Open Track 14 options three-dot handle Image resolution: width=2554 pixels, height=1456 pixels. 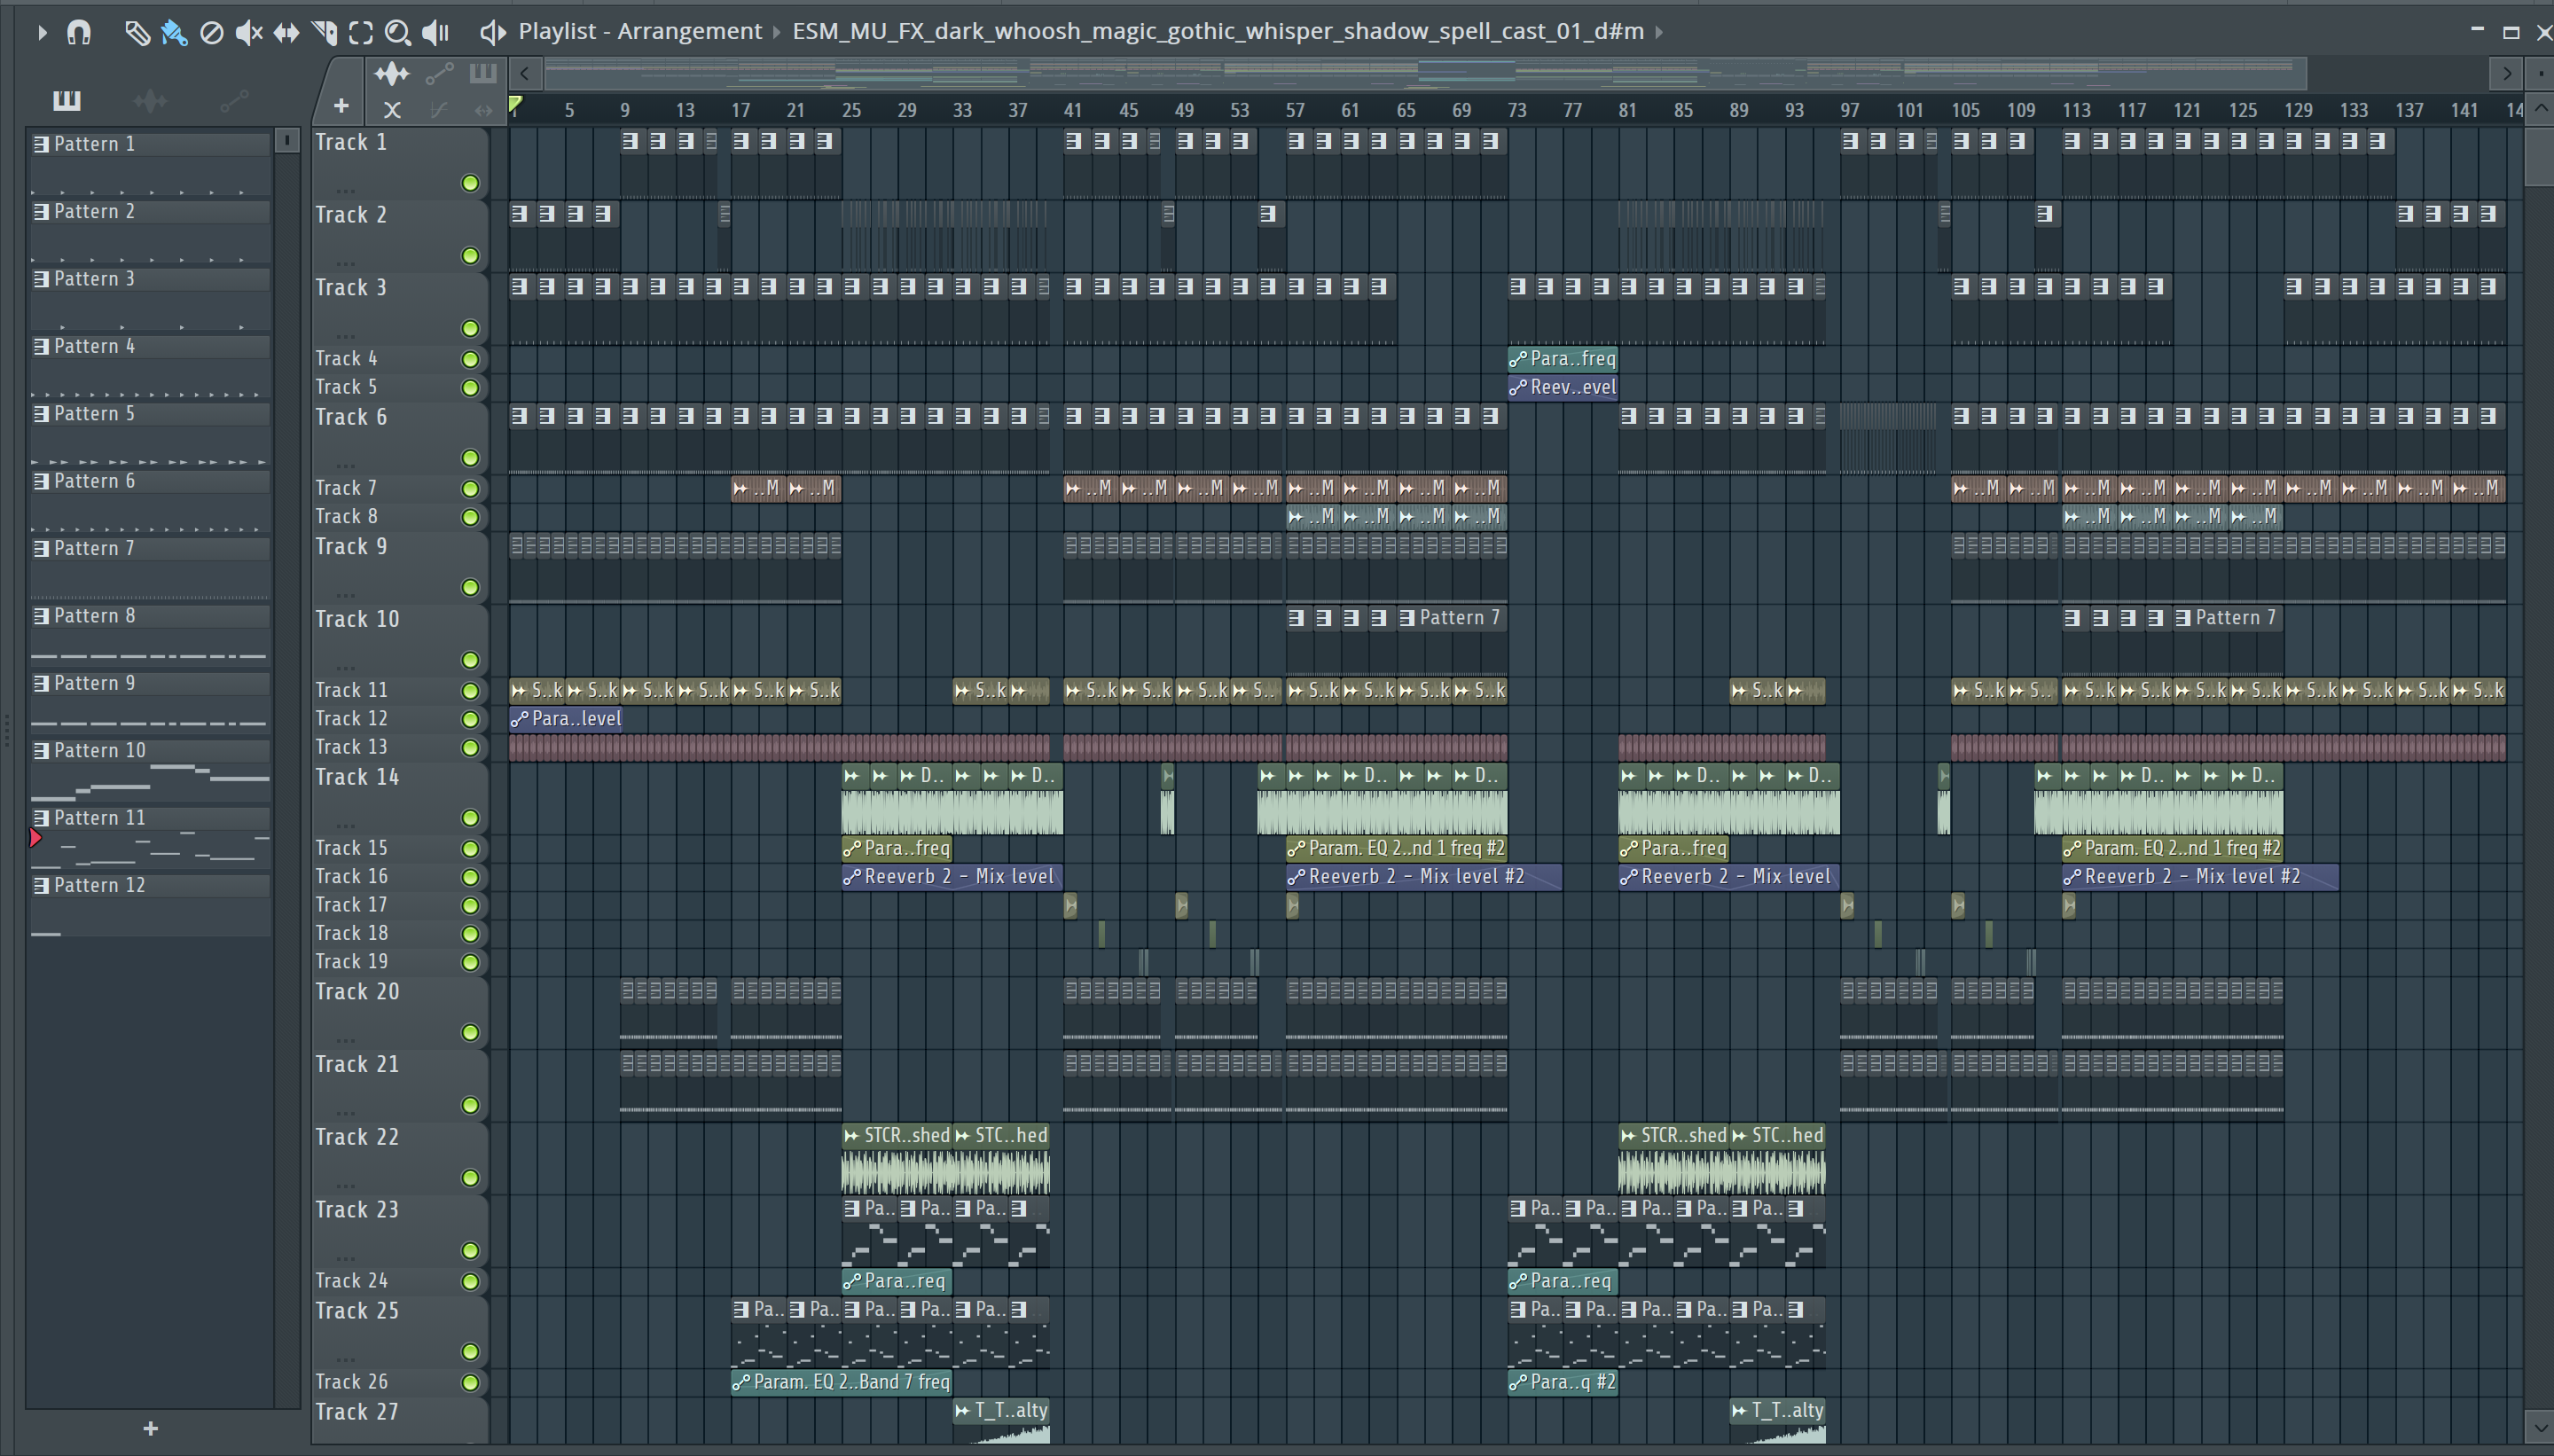coord(346,825)
